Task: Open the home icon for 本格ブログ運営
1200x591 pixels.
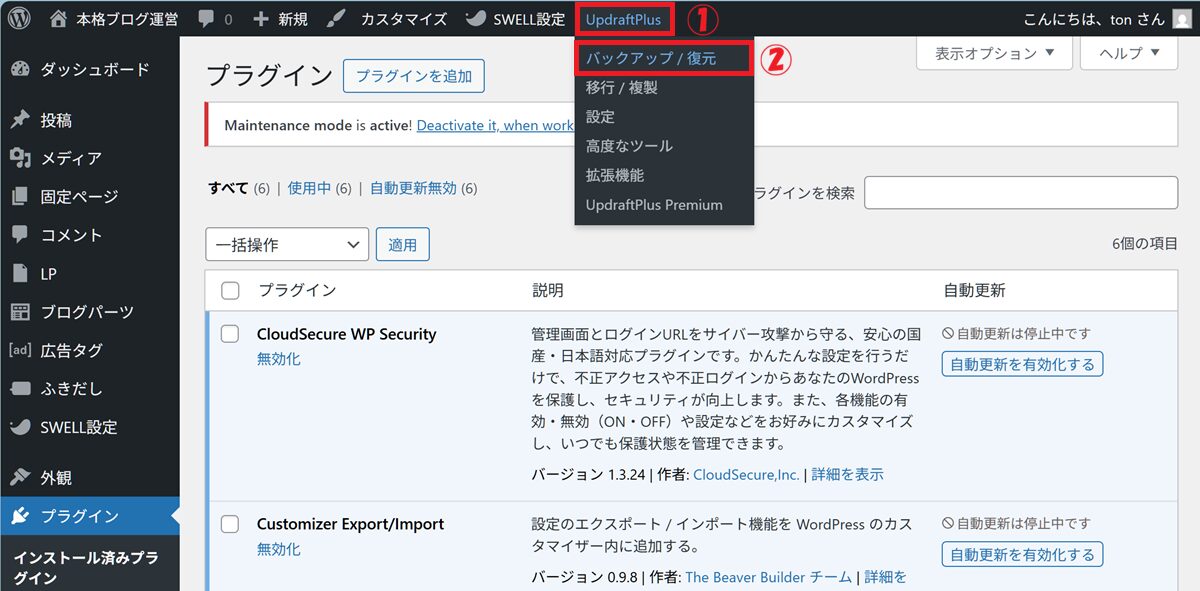Action: pos(59,19)
